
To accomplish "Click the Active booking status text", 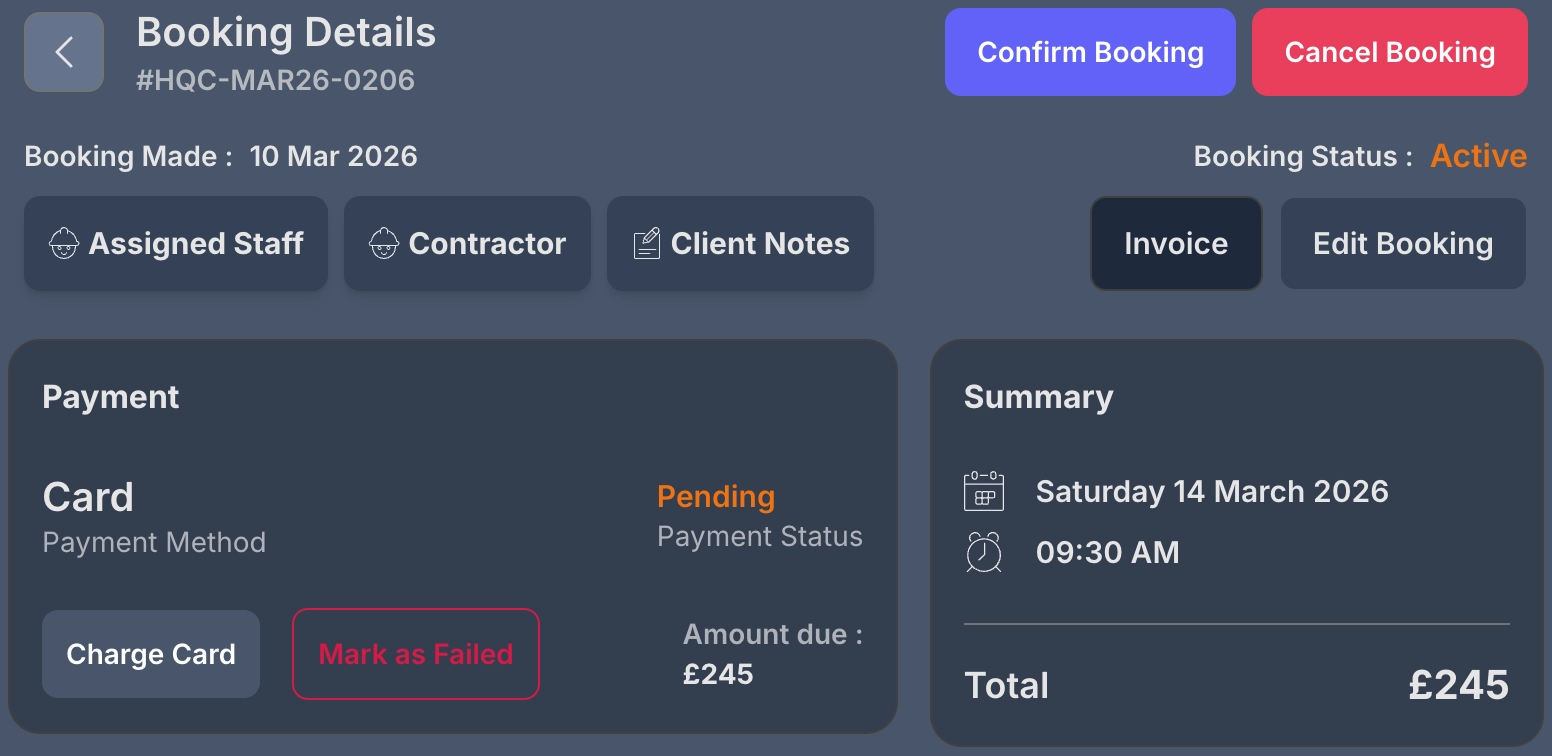I will coord(1479,156).
